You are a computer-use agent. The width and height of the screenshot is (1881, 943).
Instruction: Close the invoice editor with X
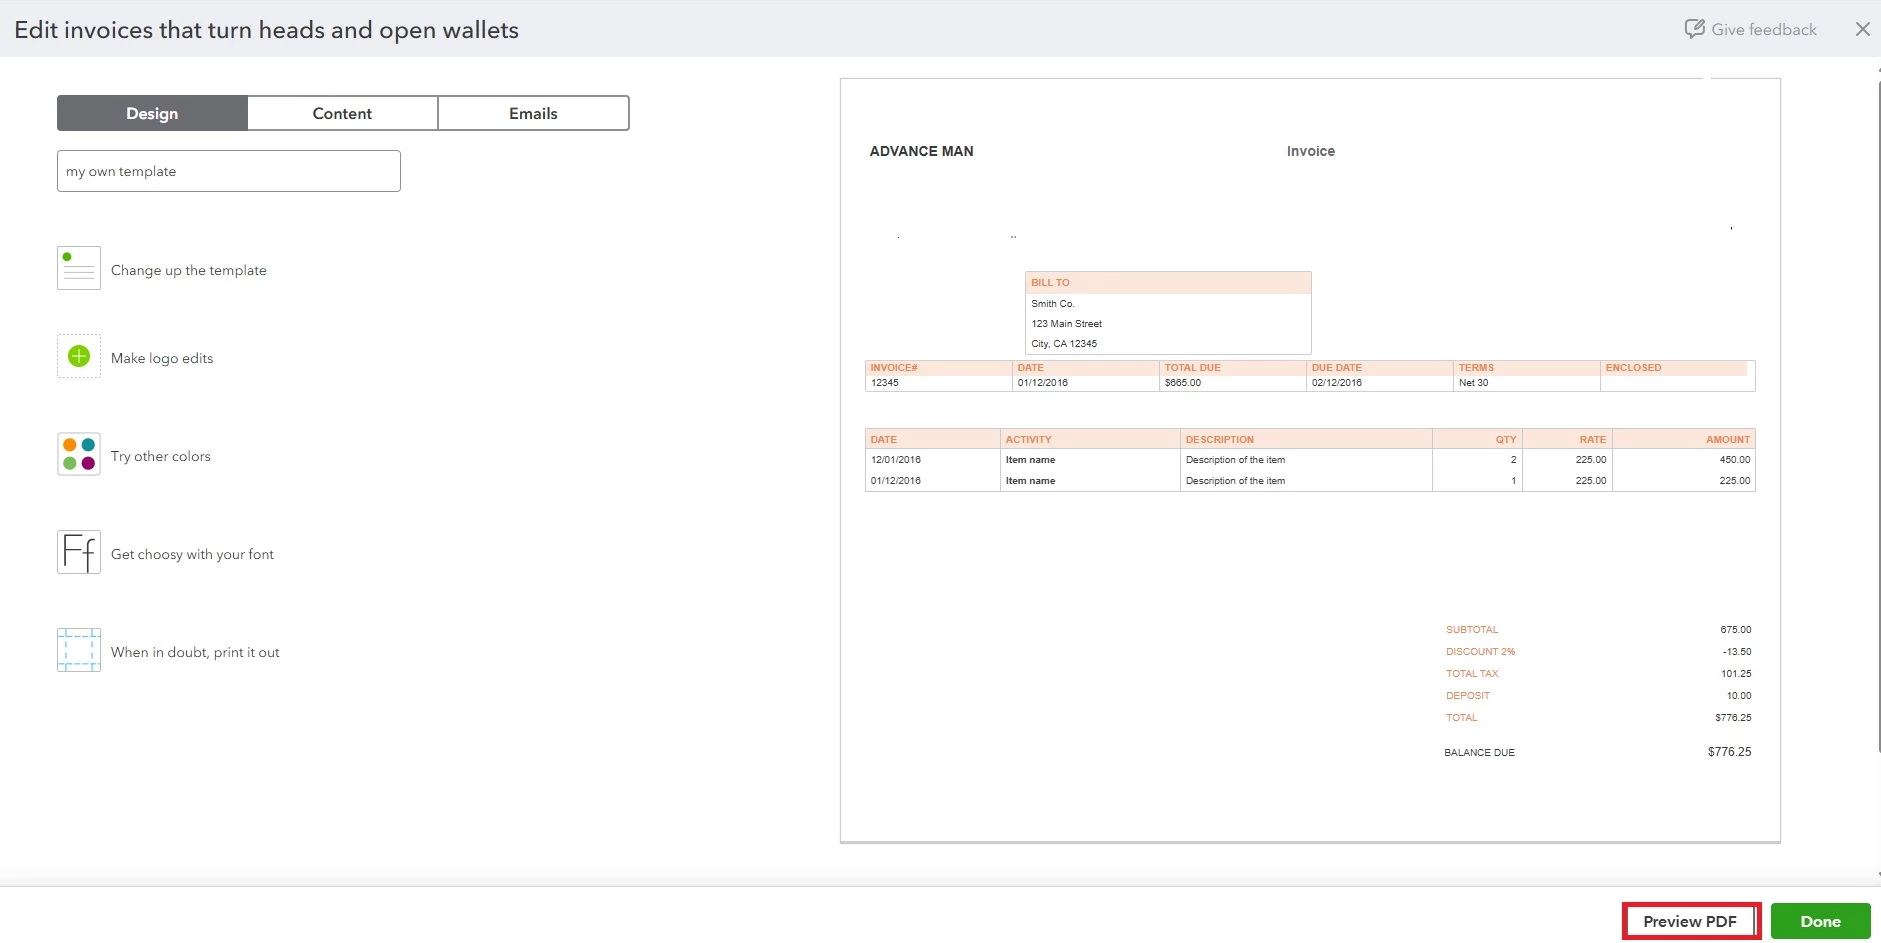point(1862,29)
